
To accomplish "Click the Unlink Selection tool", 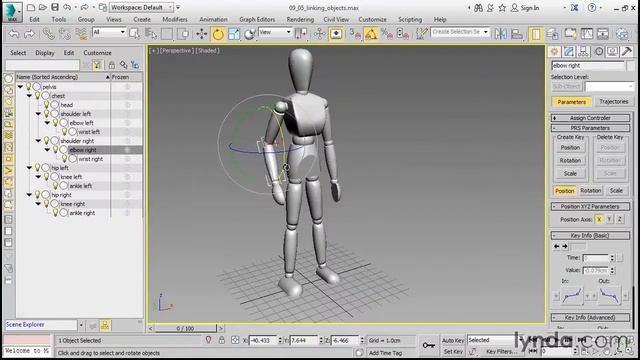I will [64, 34].
